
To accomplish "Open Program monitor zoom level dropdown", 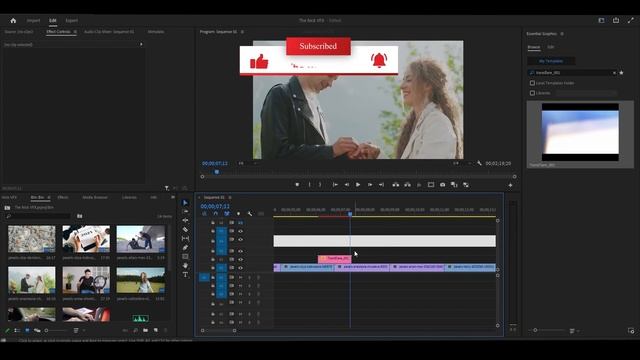I will pyautogui.click(x=246, y=163).
